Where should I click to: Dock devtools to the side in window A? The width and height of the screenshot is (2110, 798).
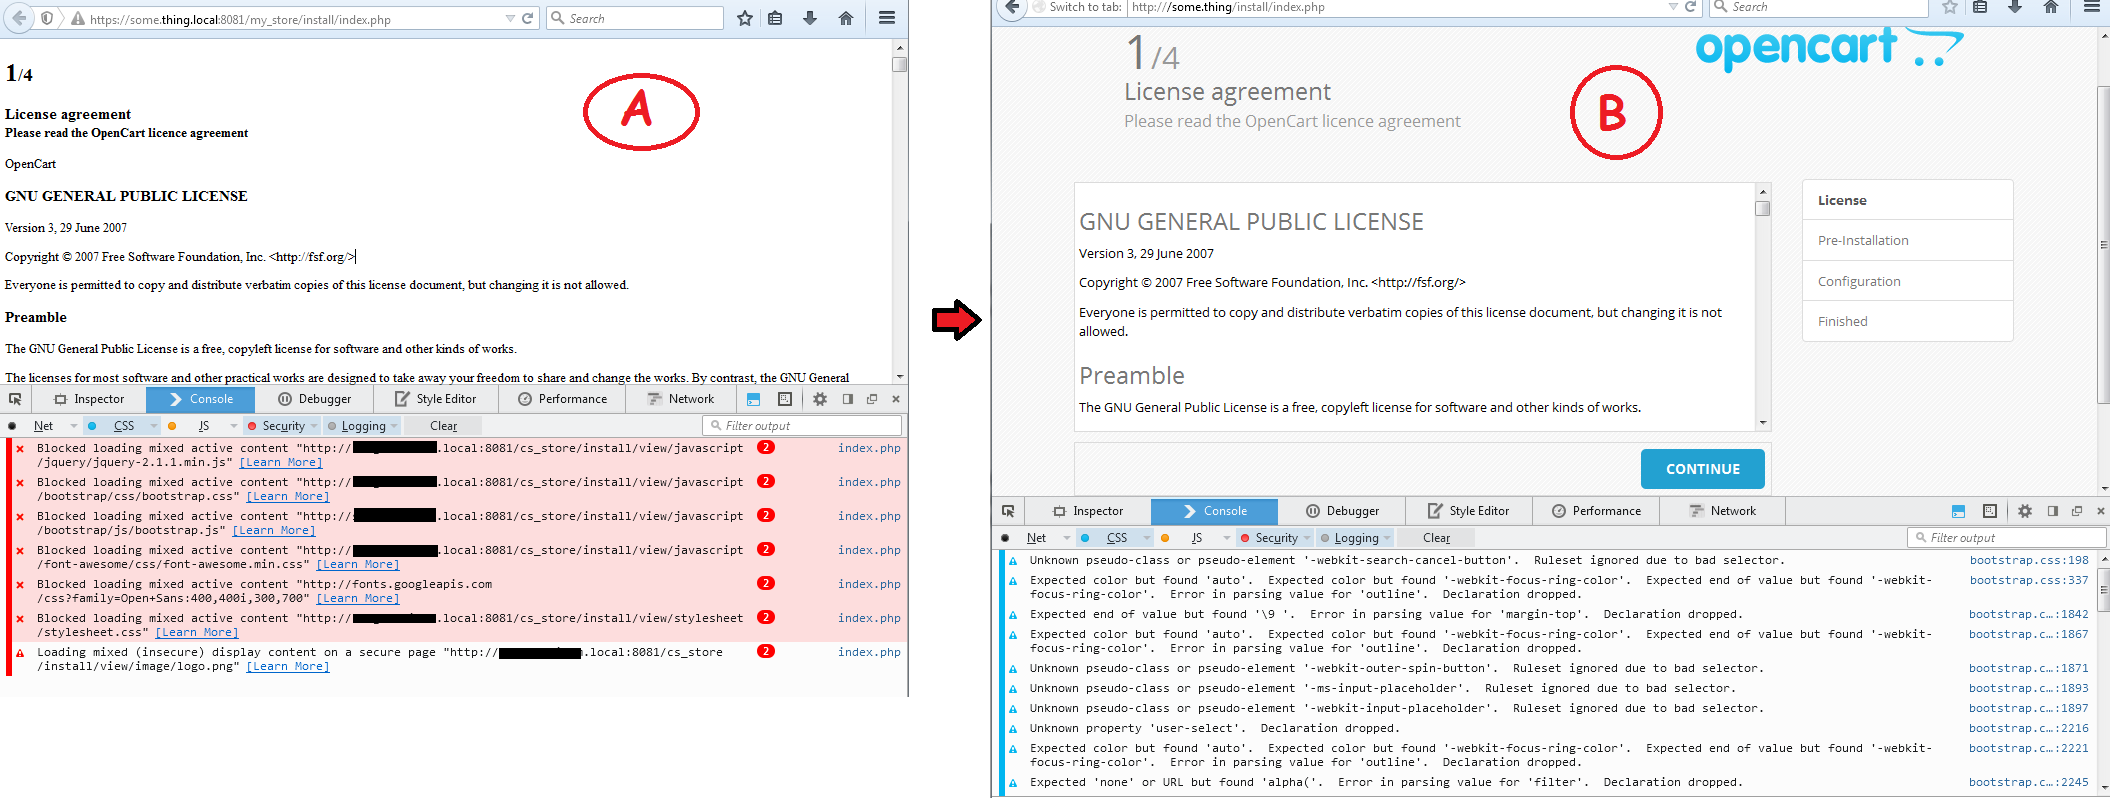[847, 399]
